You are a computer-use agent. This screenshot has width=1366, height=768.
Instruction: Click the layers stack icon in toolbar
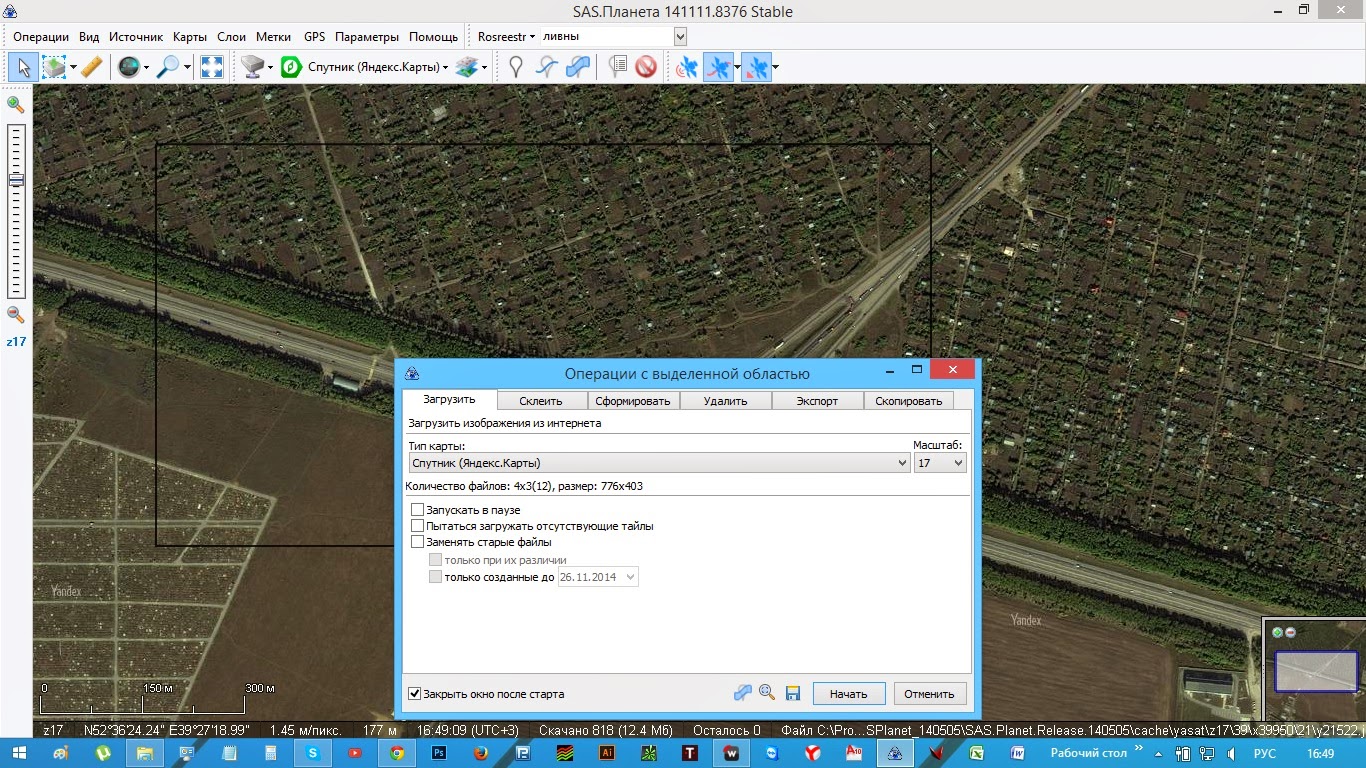coord(466,67)
